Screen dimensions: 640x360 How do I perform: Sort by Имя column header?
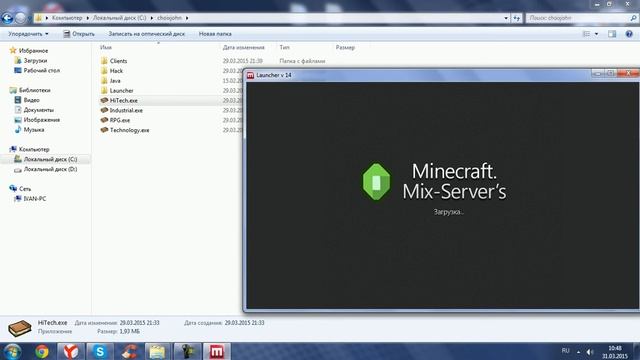tap(106, 48)
